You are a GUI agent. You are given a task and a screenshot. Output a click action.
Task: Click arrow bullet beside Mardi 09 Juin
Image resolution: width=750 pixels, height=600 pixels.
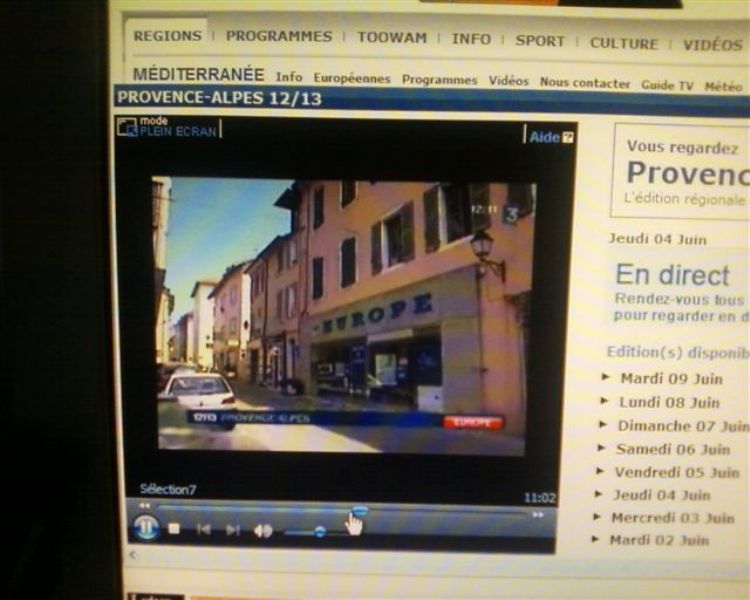(605, 377)
